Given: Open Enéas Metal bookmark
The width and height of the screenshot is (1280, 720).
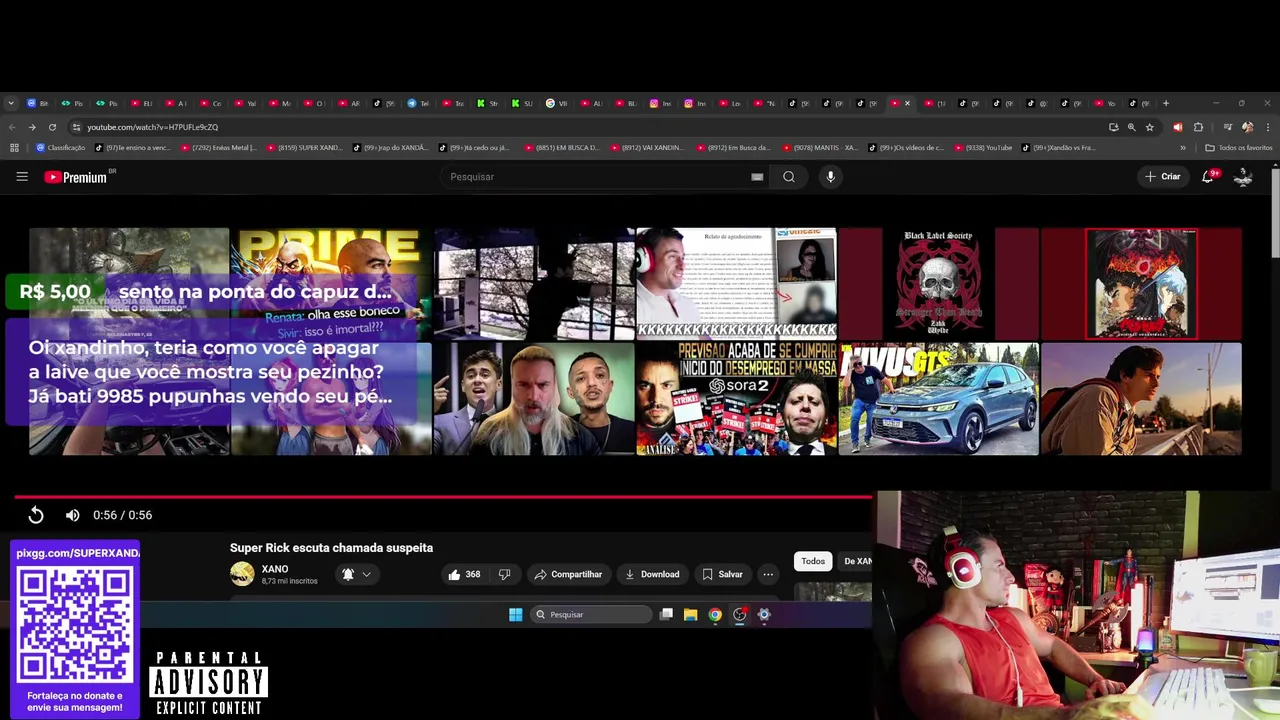Looking at the screenshot, I should 218,148.
